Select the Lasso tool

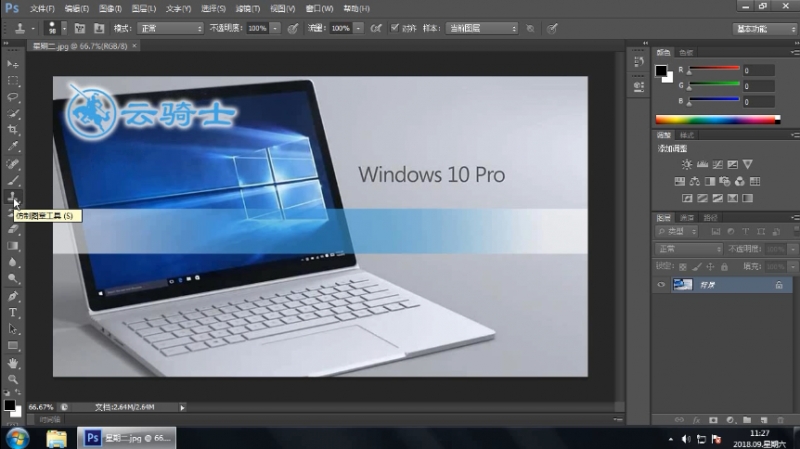tap(13, 97)
